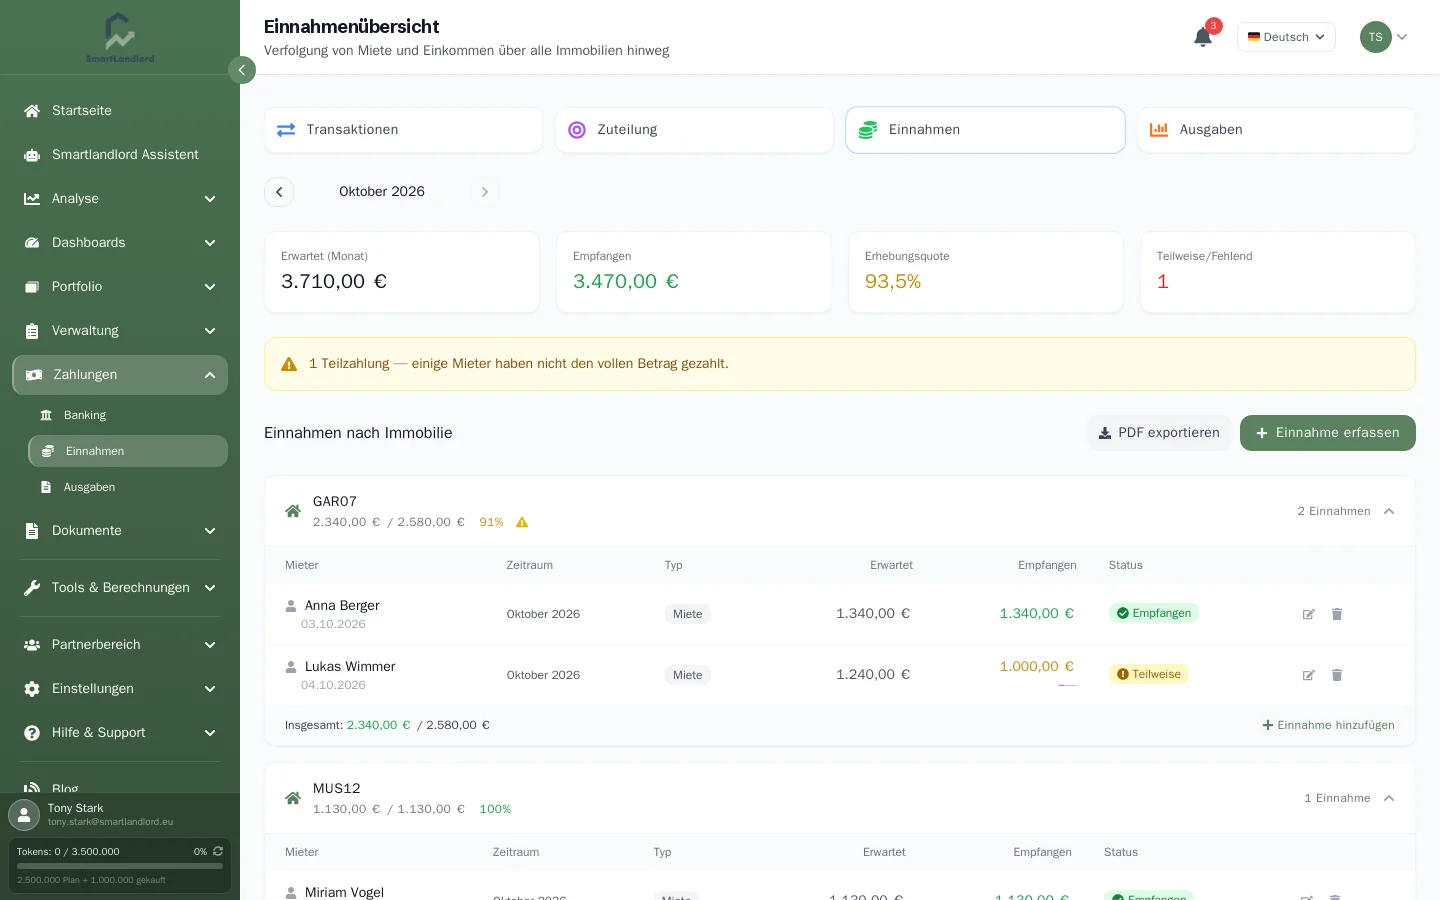Edit Anna Berger's income entry

pos(1308,614)
